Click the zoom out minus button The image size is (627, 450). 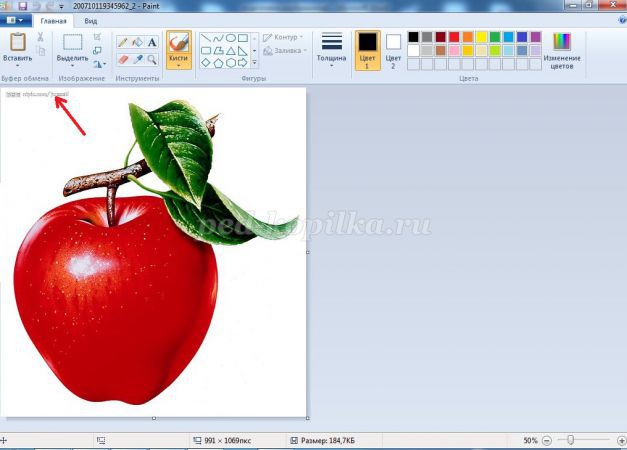coord(547,440)
